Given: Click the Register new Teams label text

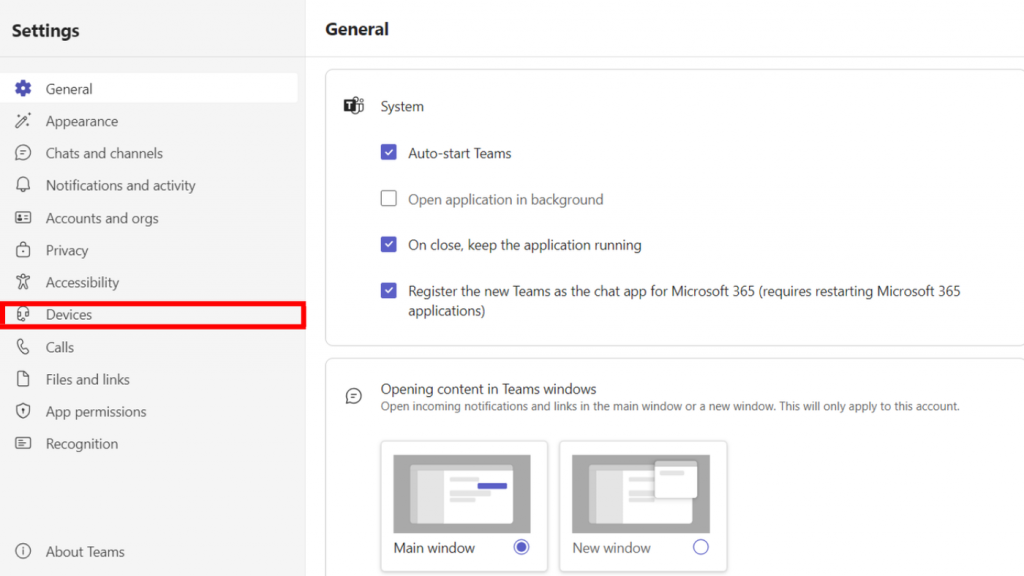Looking at the screenshot, I should pyautogui.click(x=684, y=300).
